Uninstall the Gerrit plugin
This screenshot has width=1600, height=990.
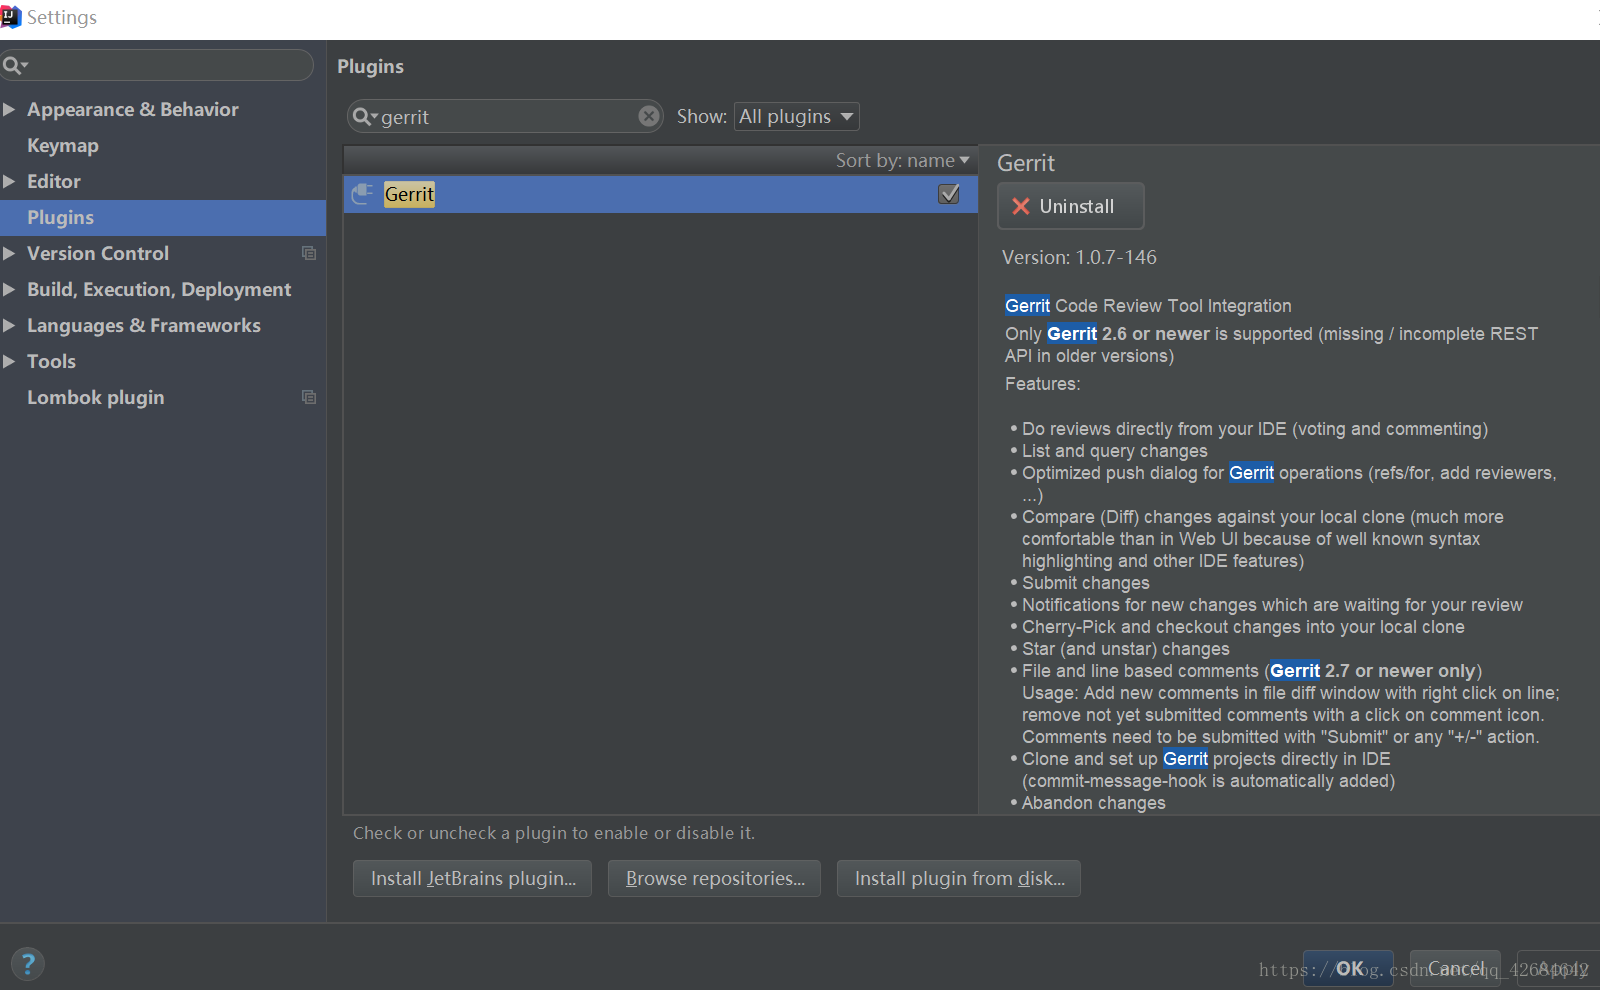click(1071, 206)
